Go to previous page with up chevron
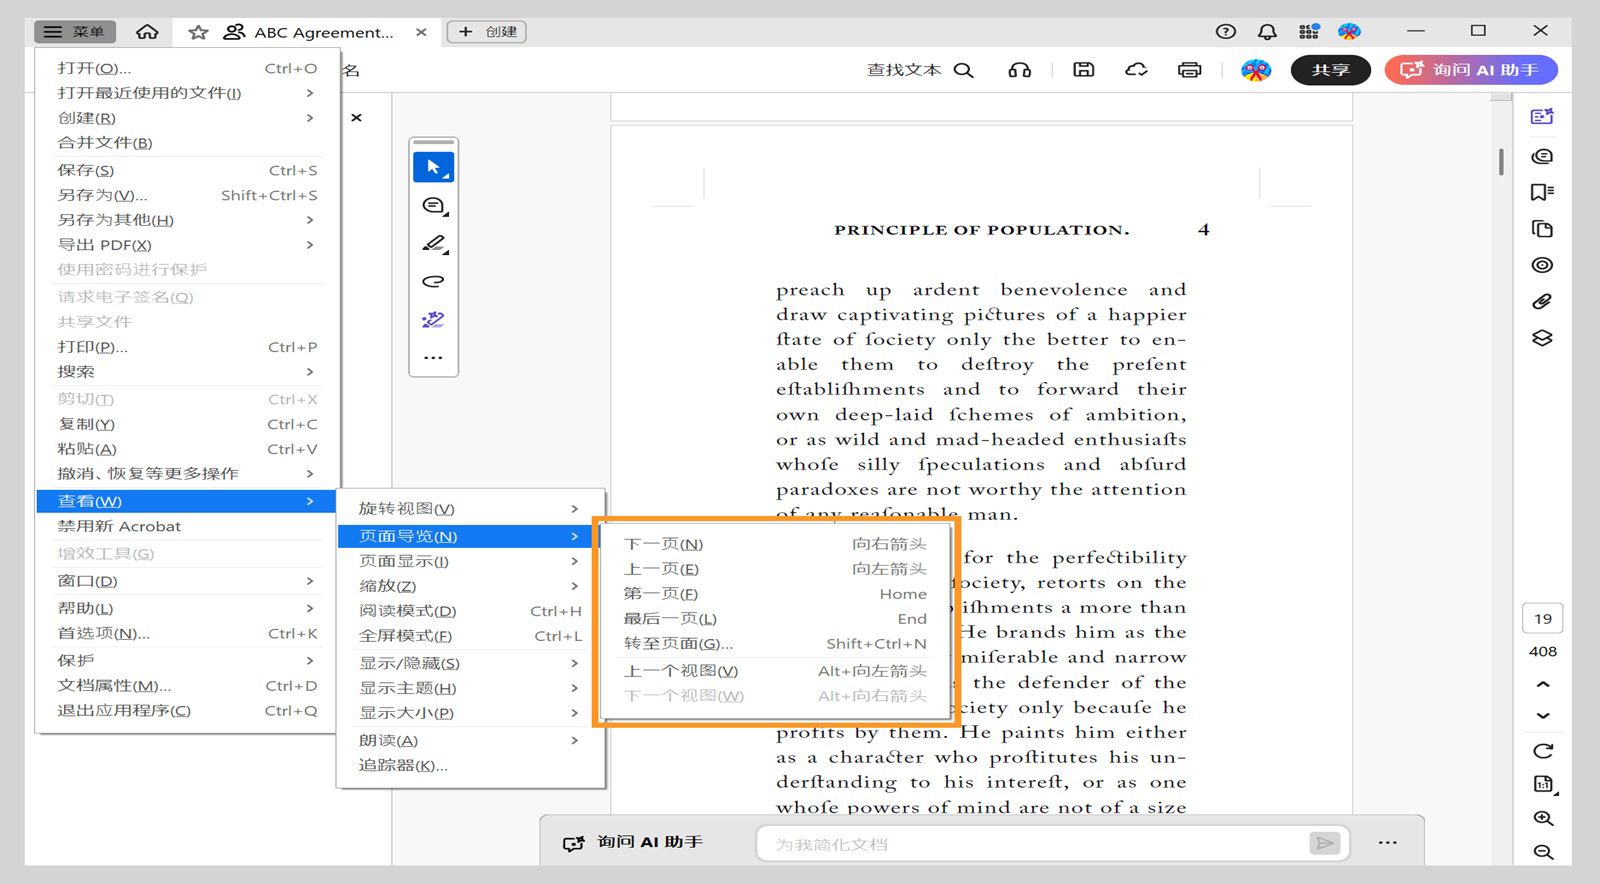The image size is (1600, 884). click(1543, 685)
